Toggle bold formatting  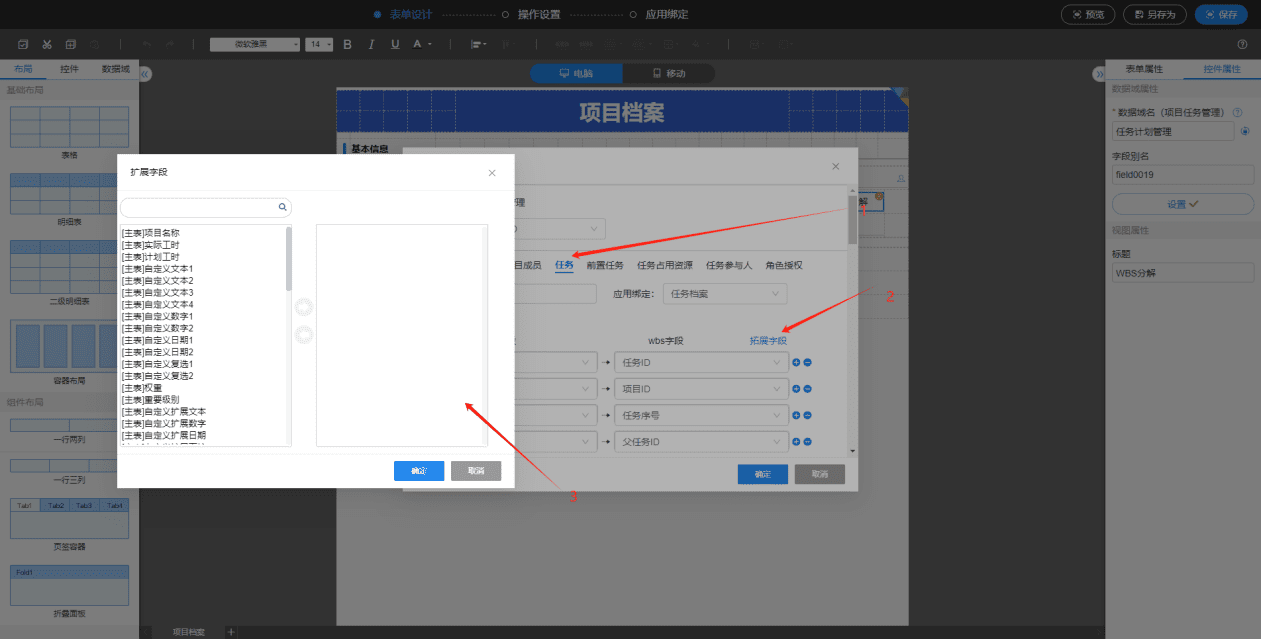[348, 44]
